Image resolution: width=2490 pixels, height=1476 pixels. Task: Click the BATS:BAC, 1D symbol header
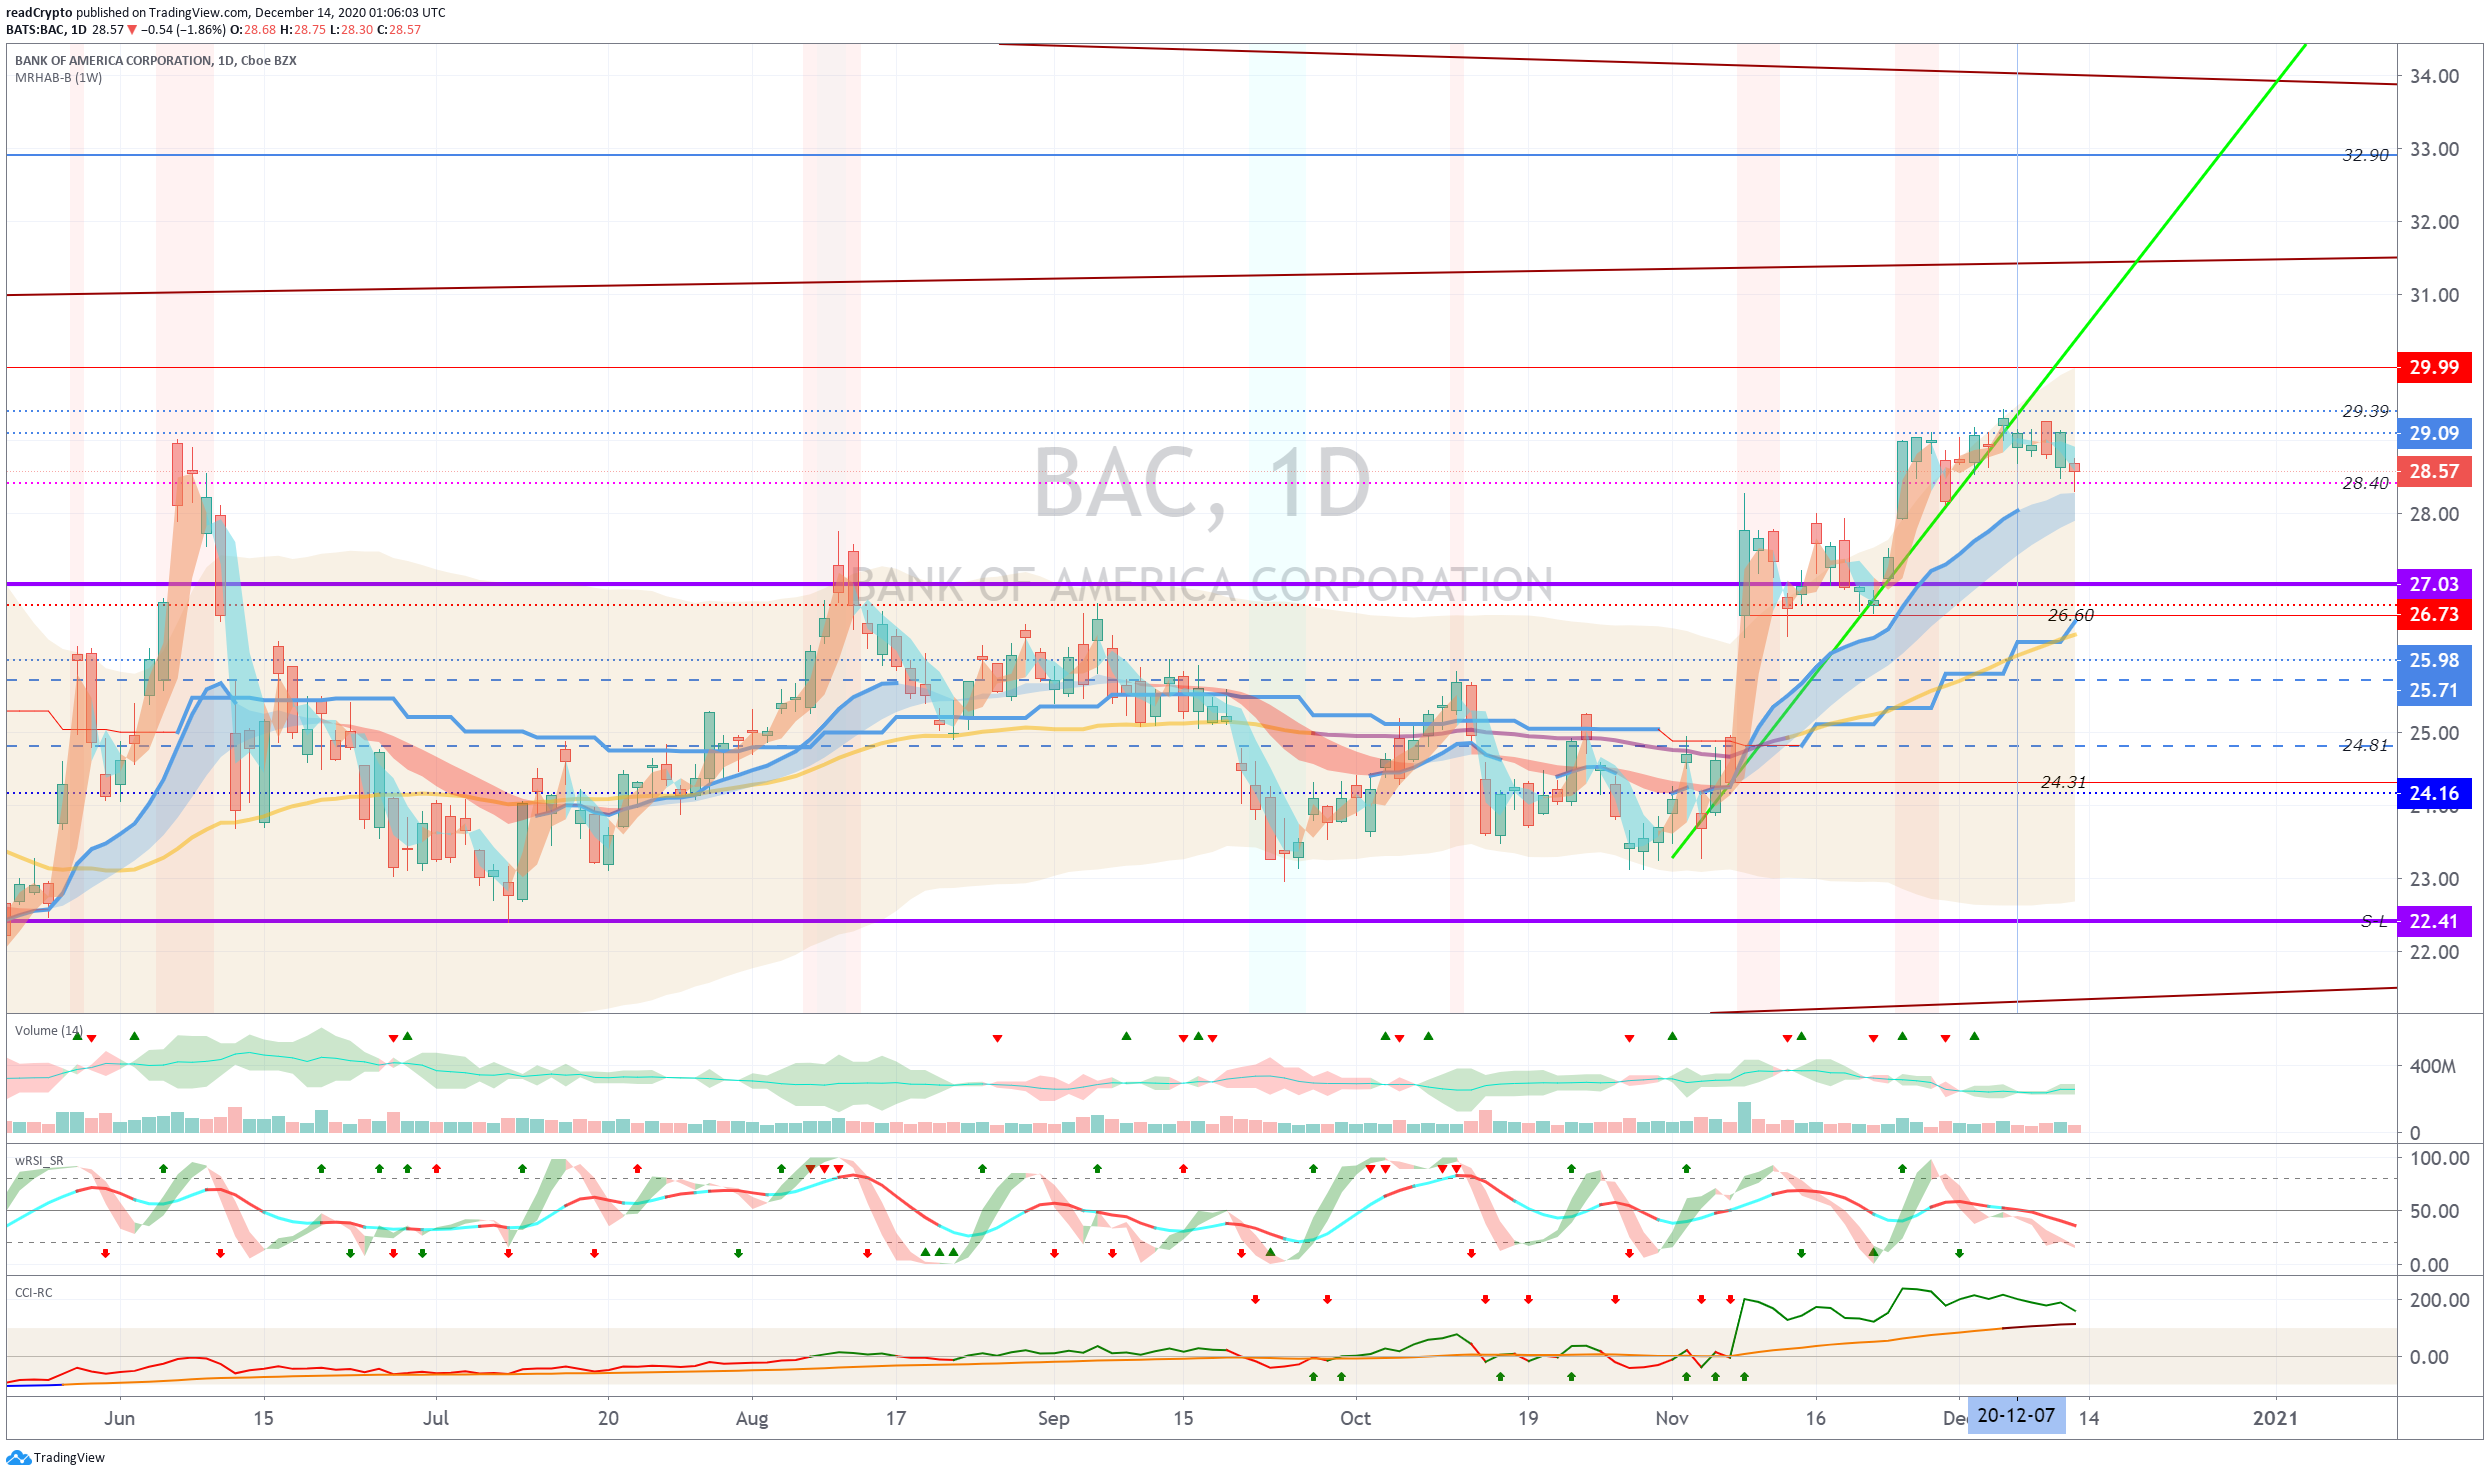tap(46, 30)
